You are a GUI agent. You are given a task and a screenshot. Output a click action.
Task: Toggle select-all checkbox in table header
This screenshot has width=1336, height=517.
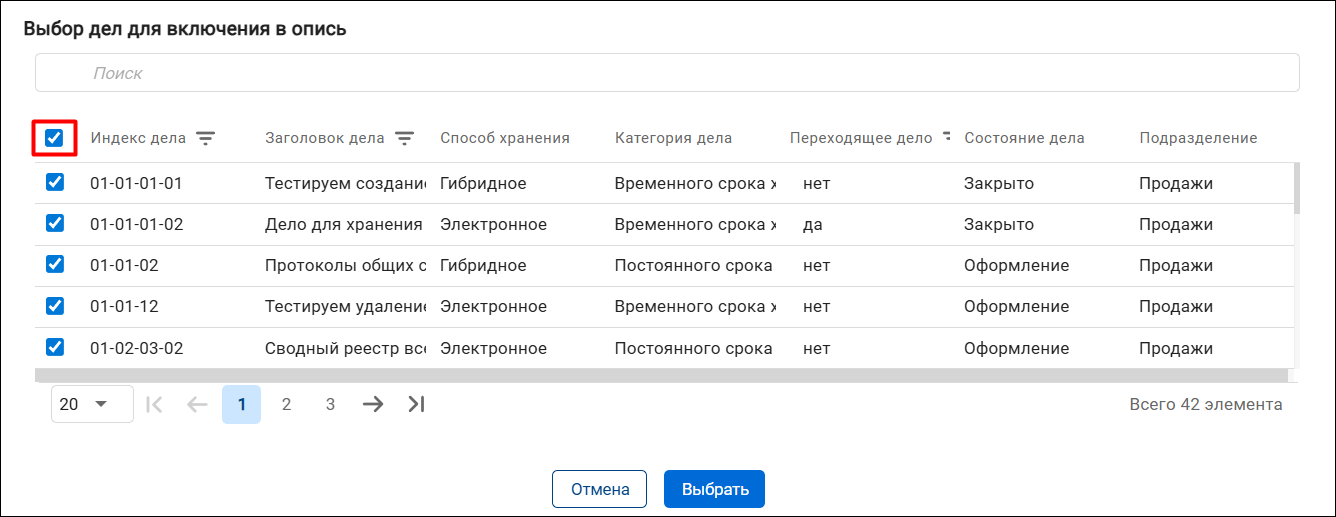coord(55,138)
